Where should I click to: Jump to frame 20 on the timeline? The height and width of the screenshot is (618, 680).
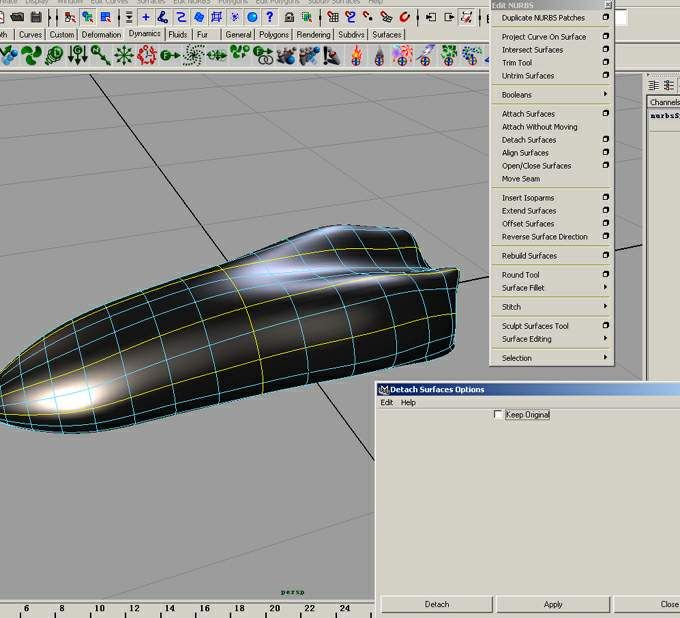275,608
